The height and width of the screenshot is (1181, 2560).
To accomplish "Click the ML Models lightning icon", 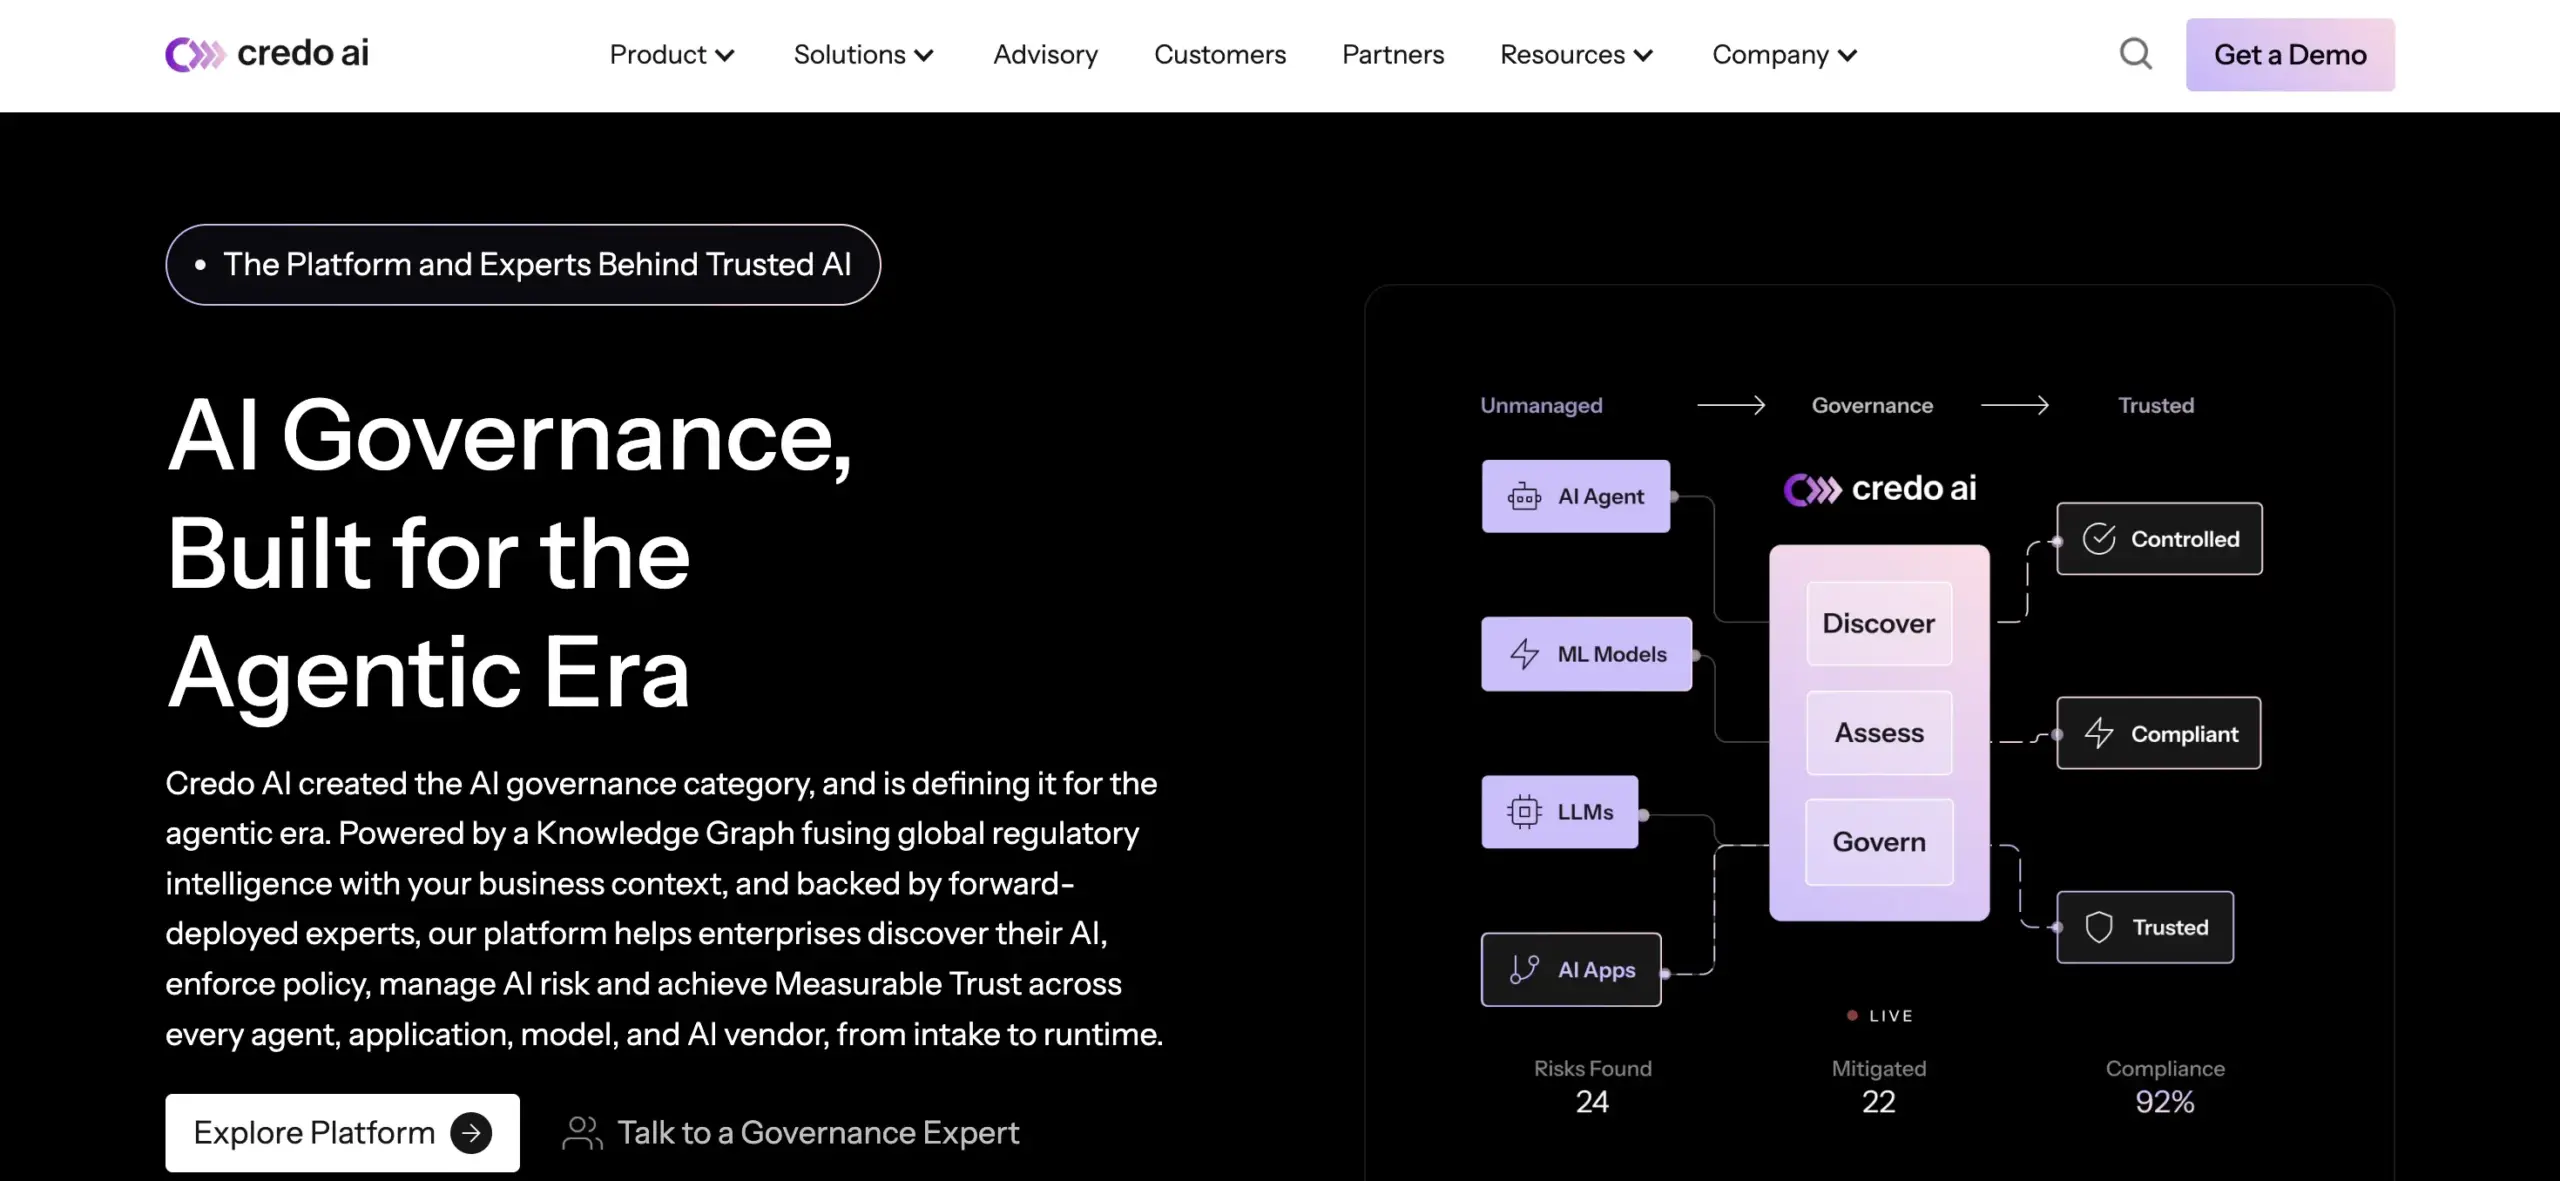I will point(1524,654).
